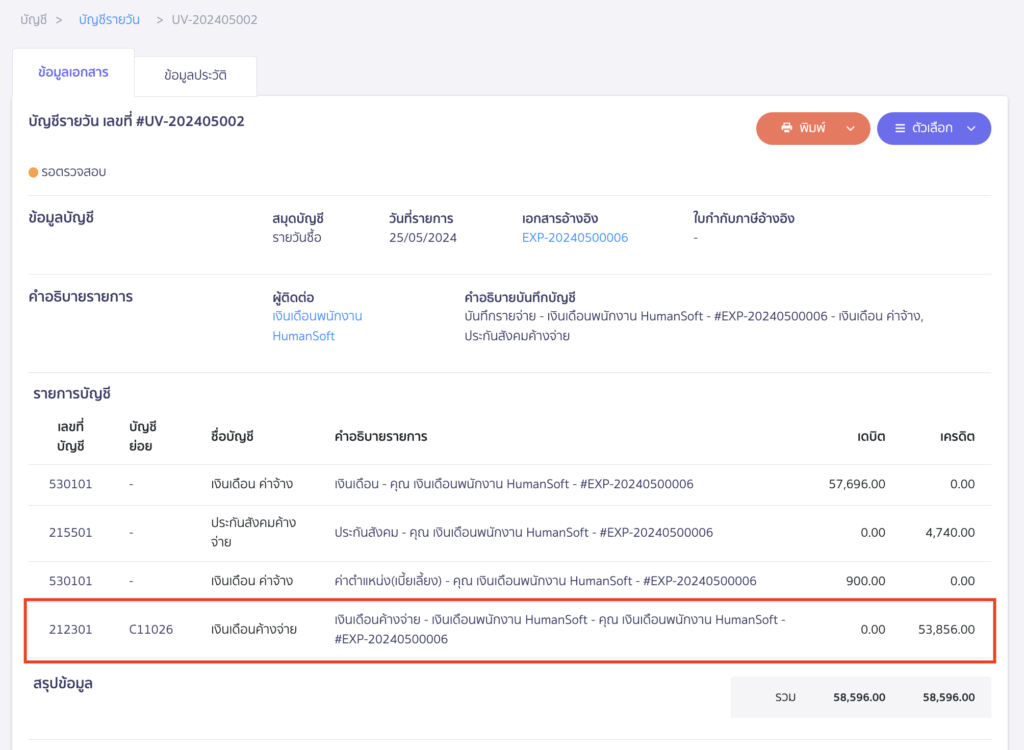Screen dimensions: 1024x750
Task: Click the เครดิต column header
Action: (957, 437)
